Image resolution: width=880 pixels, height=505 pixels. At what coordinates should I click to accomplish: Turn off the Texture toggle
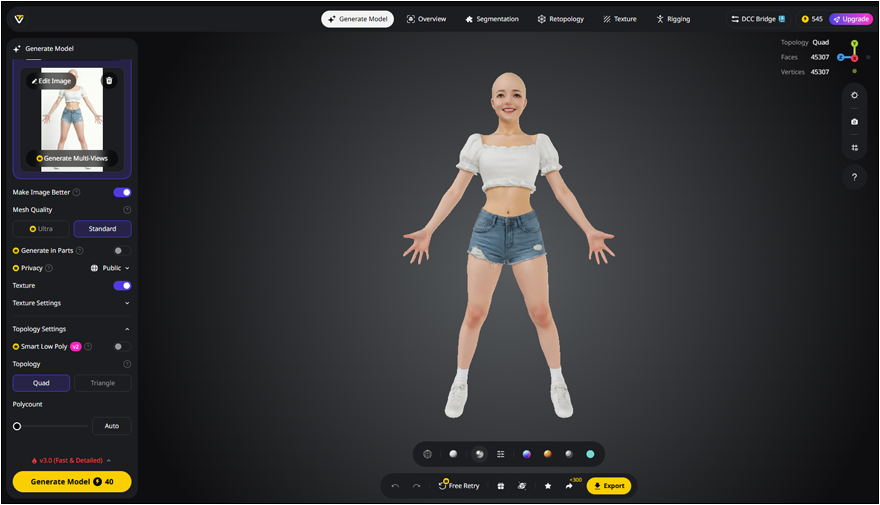pyautogui.click(x=122, y=286)
